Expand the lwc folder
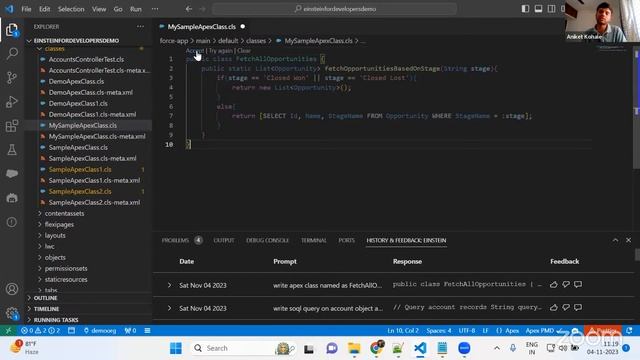 click(49, 247)
